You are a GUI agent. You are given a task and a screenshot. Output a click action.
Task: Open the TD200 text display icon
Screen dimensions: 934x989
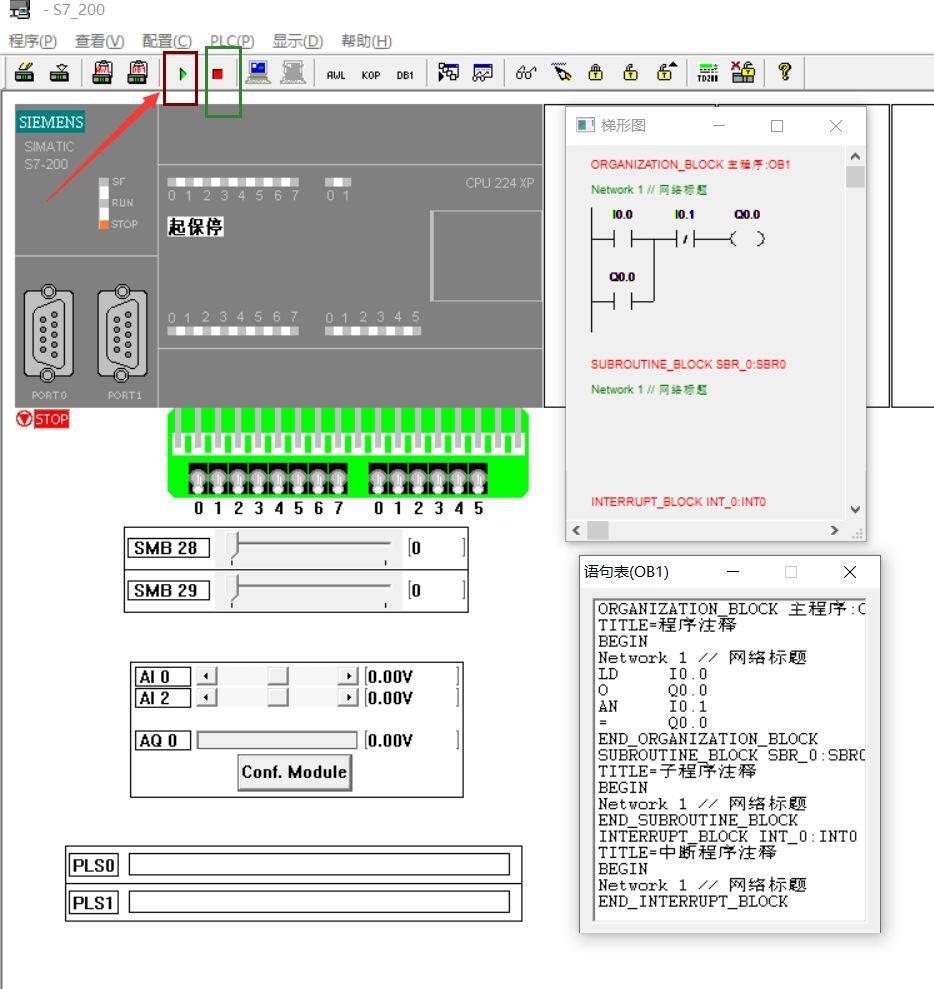[708, 73]
